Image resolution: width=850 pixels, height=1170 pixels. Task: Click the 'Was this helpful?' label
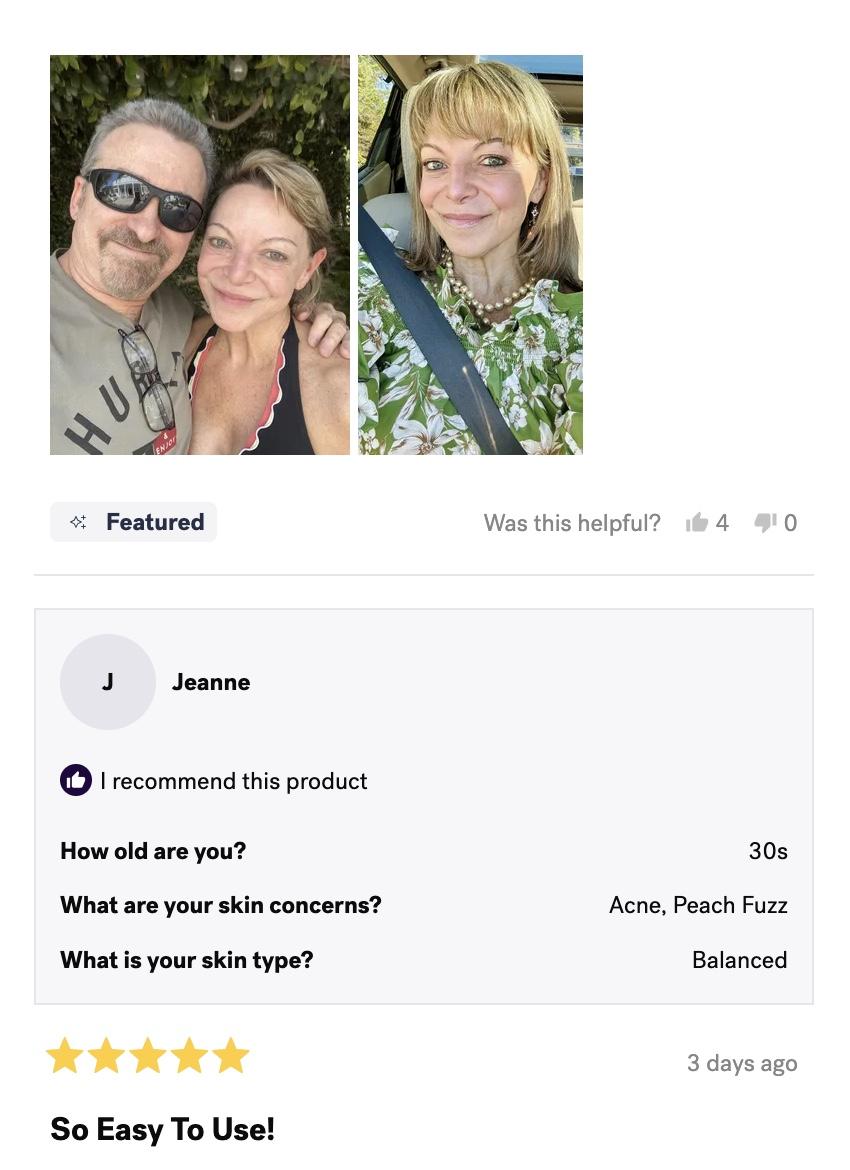pos(572,522)
